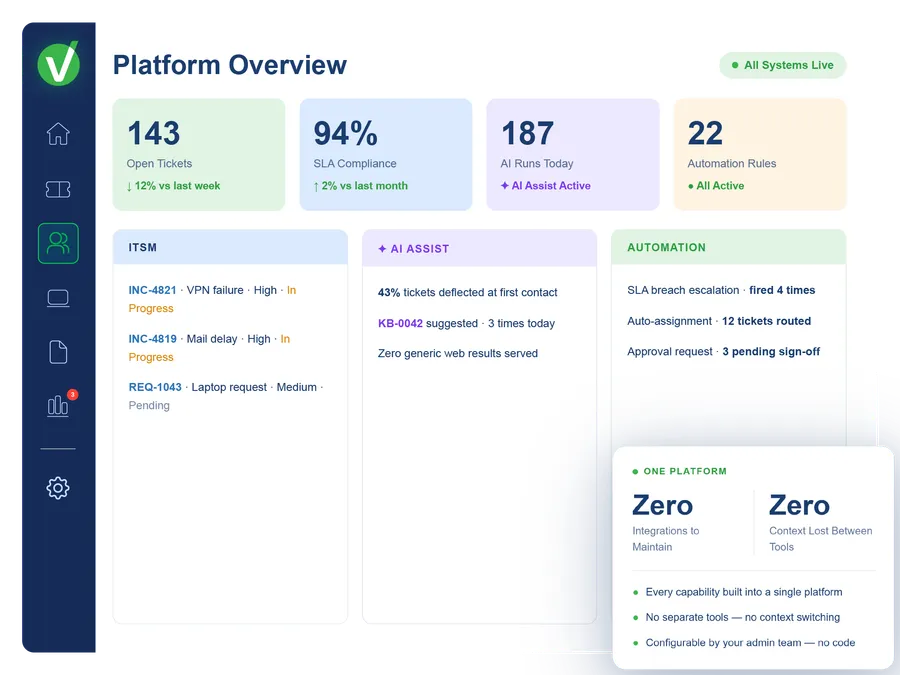Open the bar chart Reports icon
Image resolution: width=900 pixels, height=675 pixels.
[57, 405]
